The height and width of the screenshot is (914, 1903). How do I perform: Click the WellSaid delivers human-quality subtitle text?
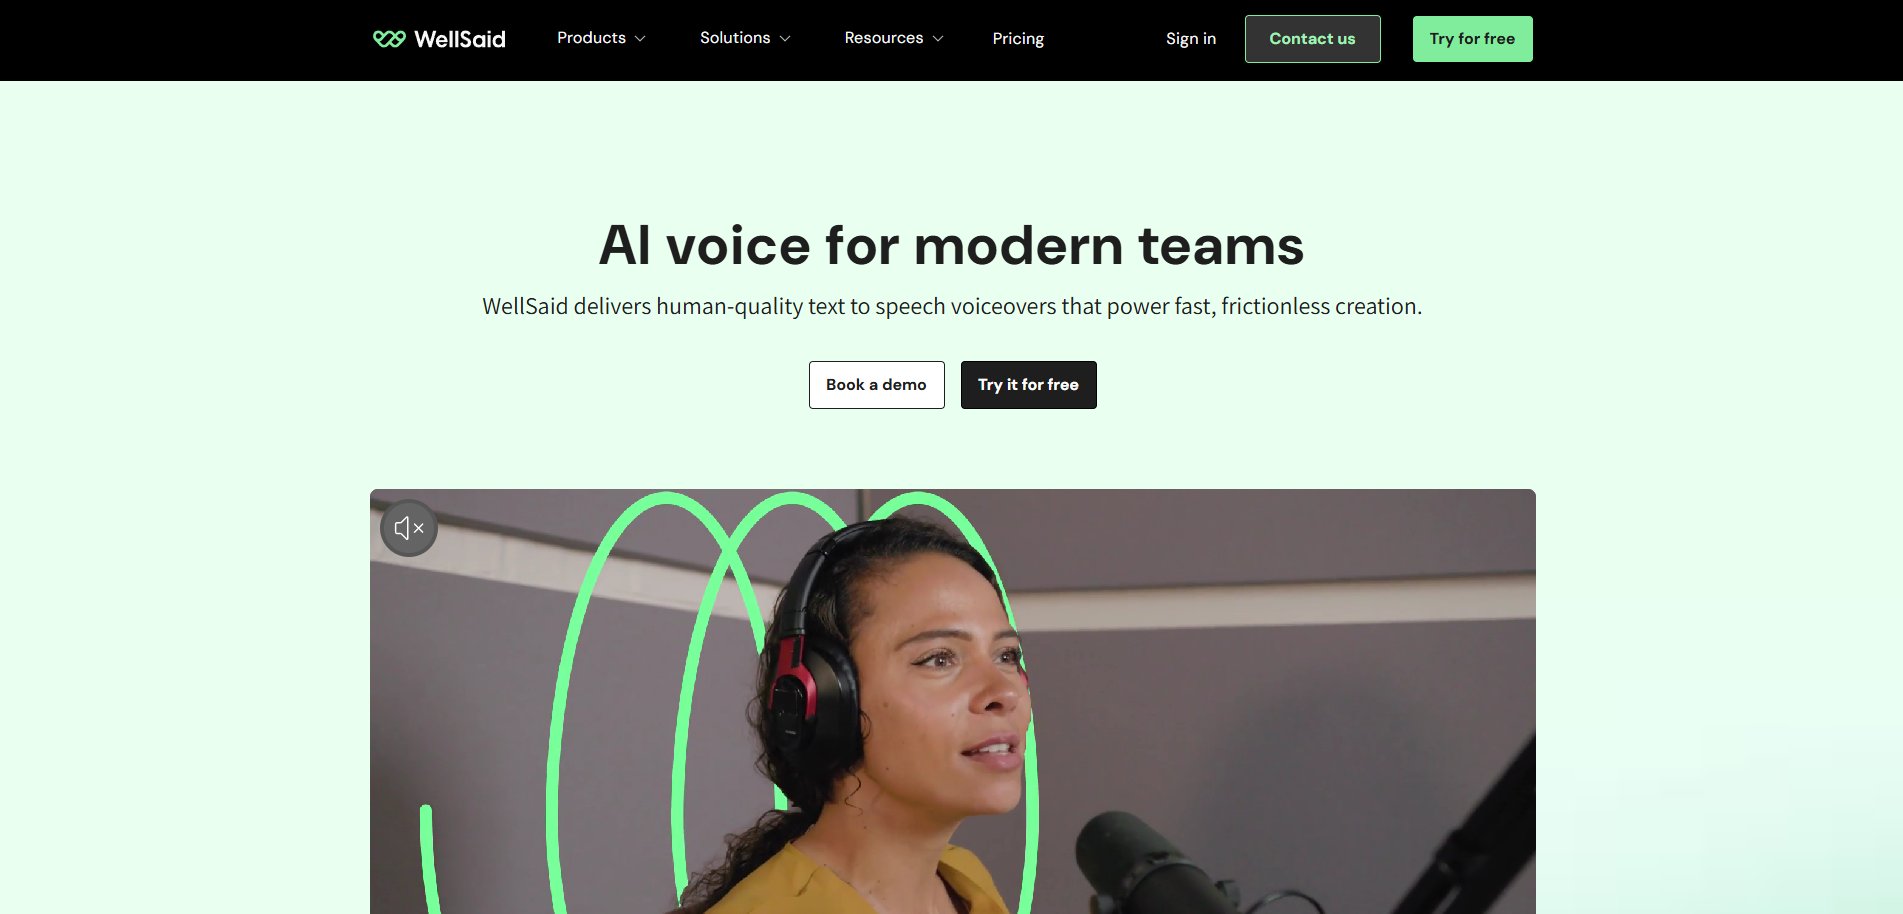tap(952, 306)
